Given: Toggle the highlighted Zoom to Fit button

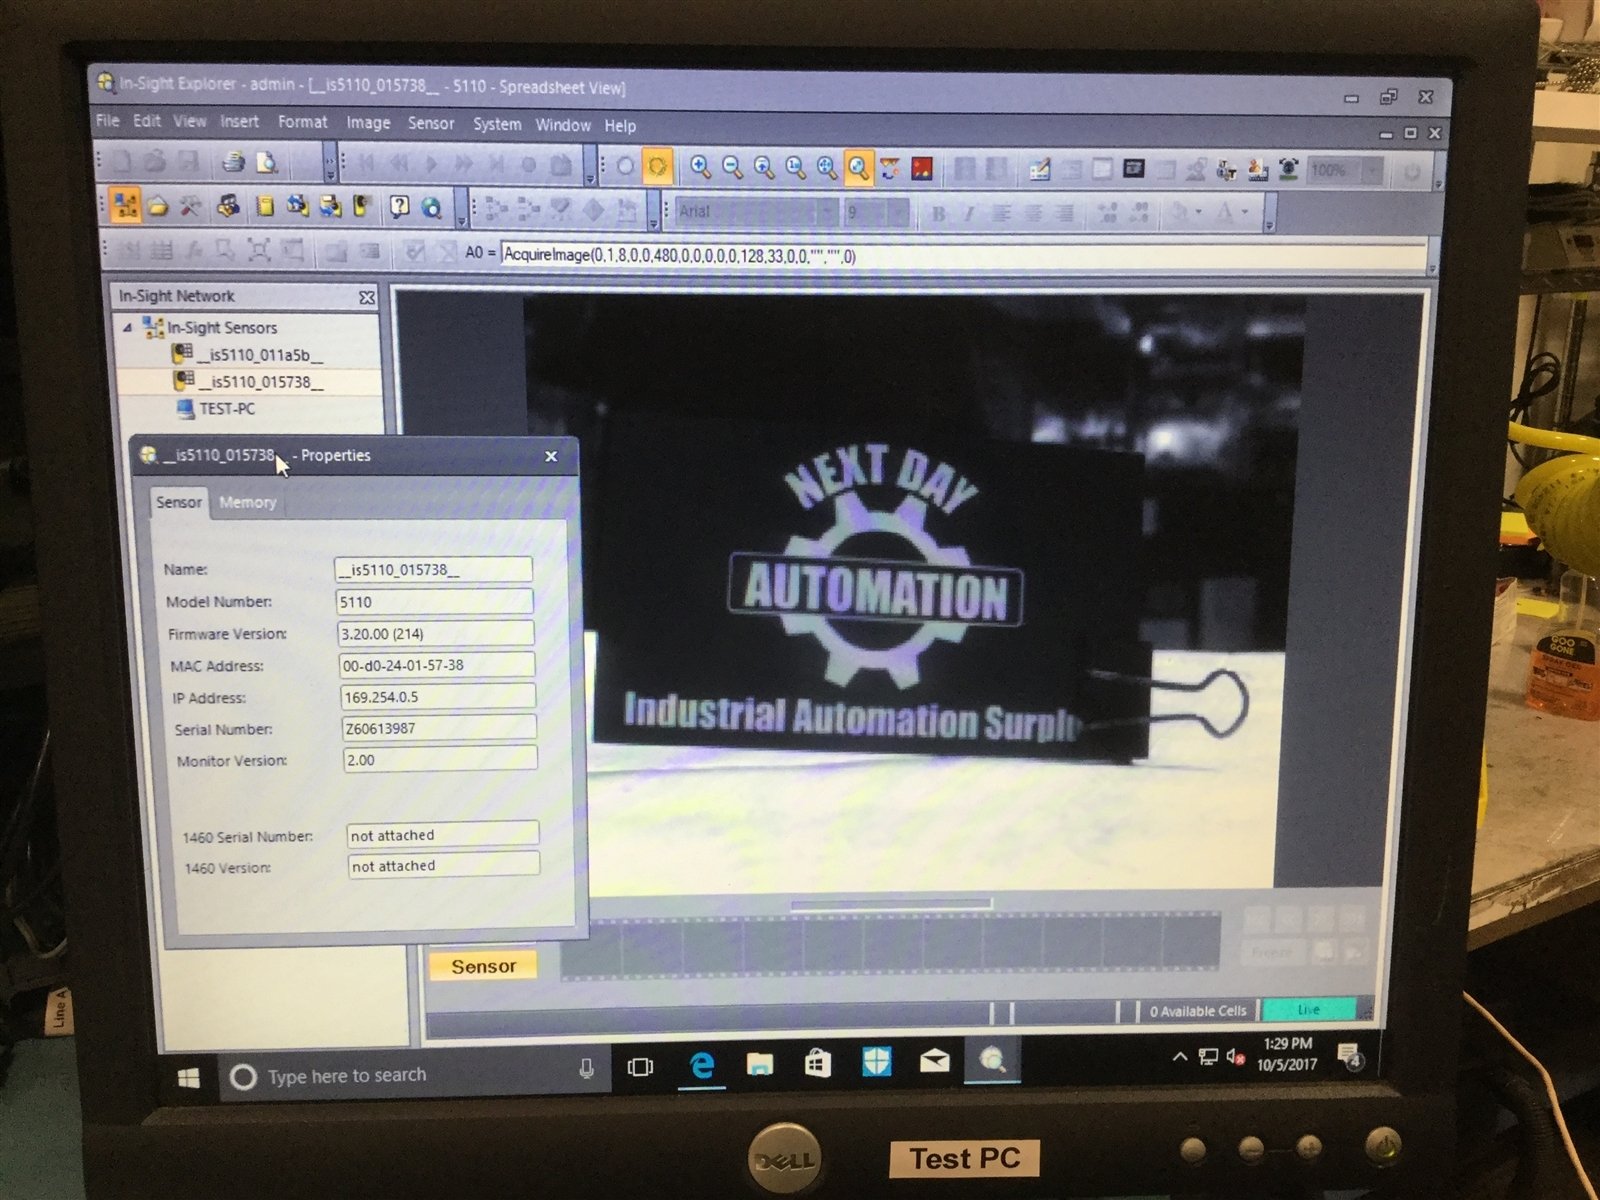Looking at the screenshot, I should pos(858,168).
